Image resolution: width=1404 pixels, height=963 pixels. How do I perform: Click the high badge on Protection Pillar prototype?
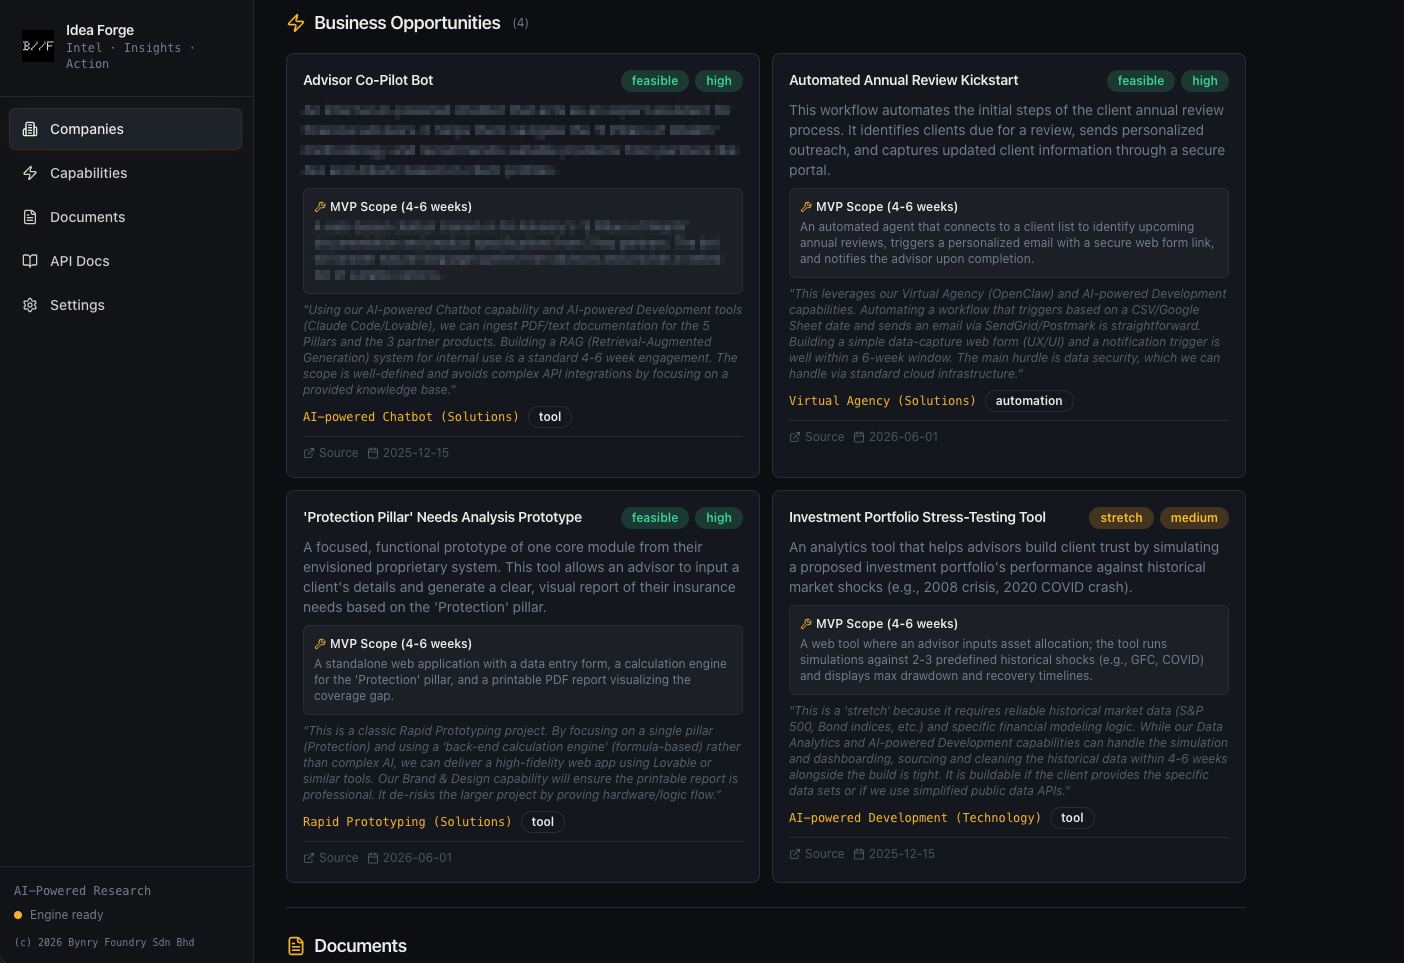tap(719, 518)
